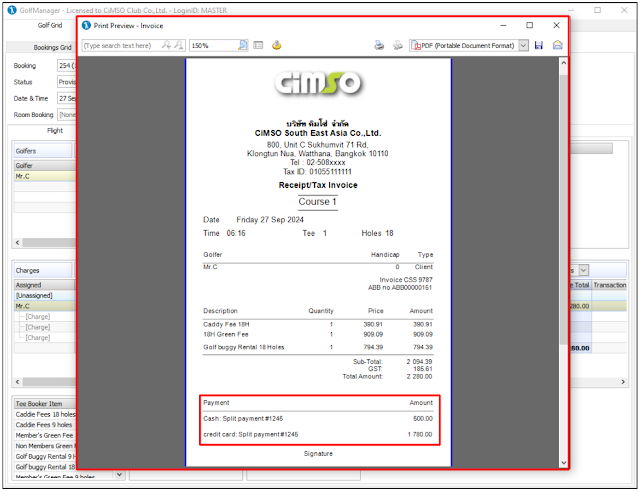Open the Flight tab
The image size is (639, 491).
pos(55,130)
